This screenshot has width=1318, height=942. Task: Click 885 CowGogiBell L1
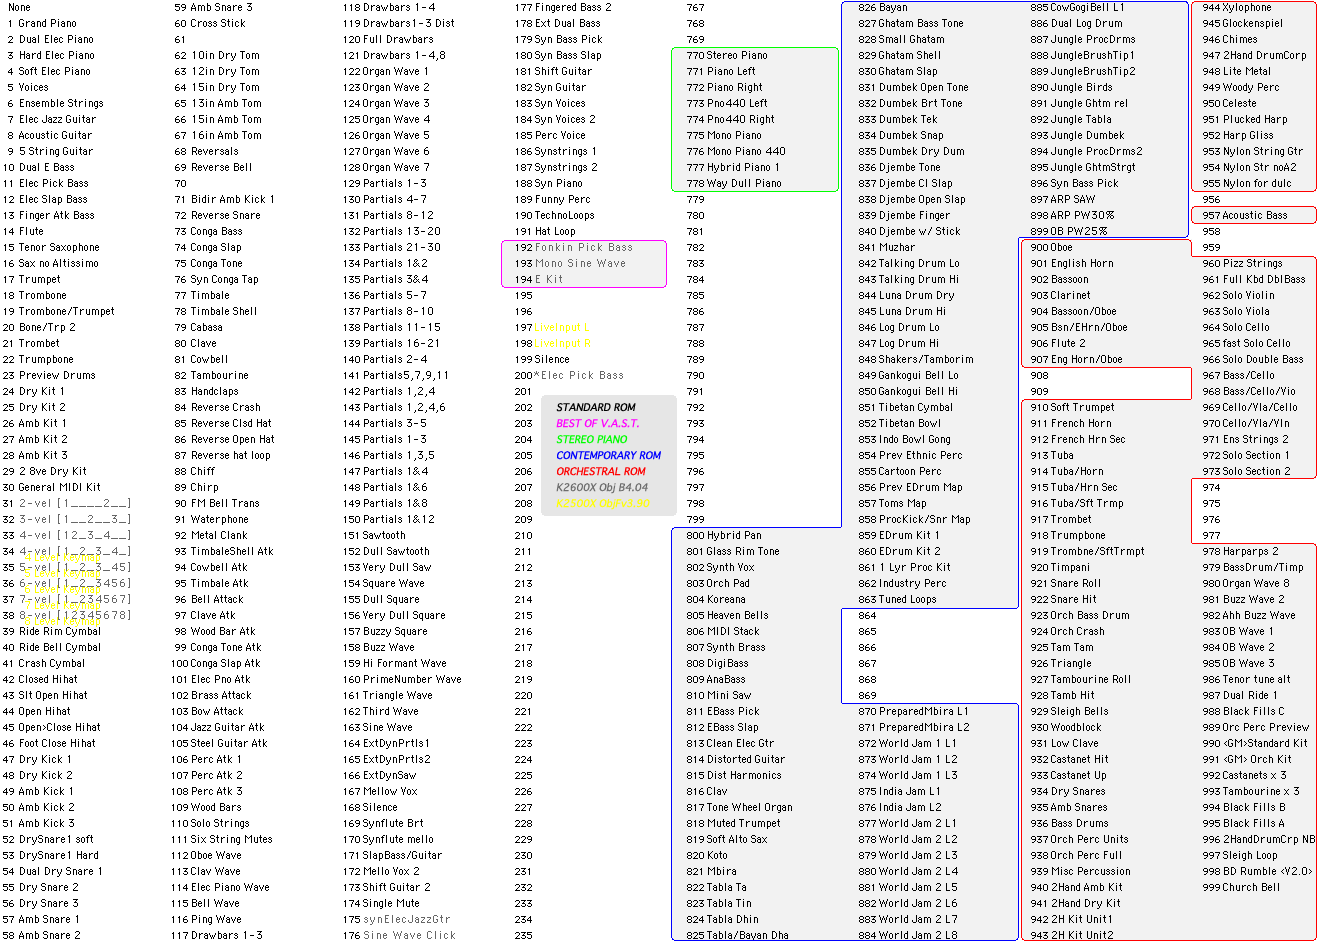[1078, 7]
